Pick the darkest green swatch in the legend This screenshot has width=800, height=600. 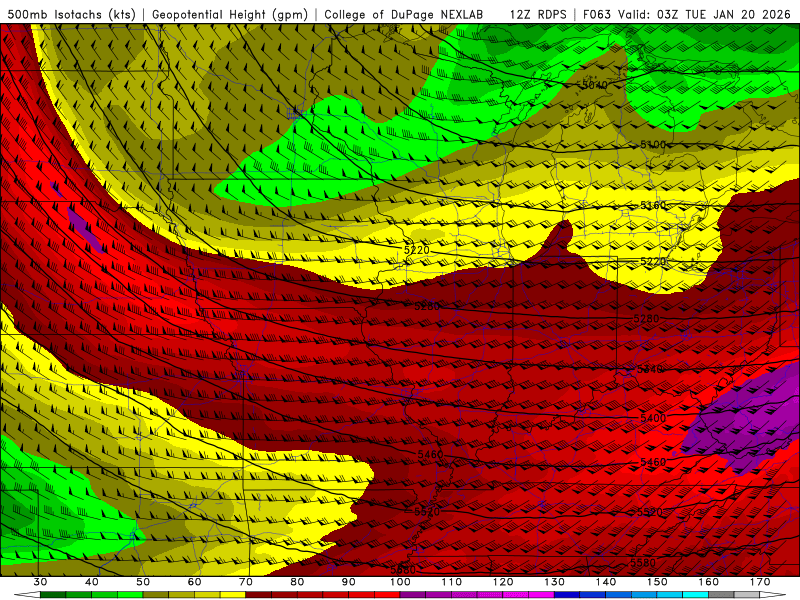tap(53, 595)
